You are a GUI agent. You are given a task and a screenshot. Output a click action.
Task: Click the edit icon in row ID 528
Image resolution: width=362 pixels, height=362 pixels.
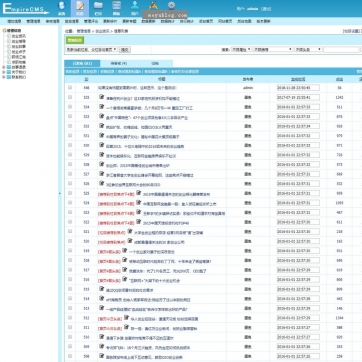(x=102, y=164)
